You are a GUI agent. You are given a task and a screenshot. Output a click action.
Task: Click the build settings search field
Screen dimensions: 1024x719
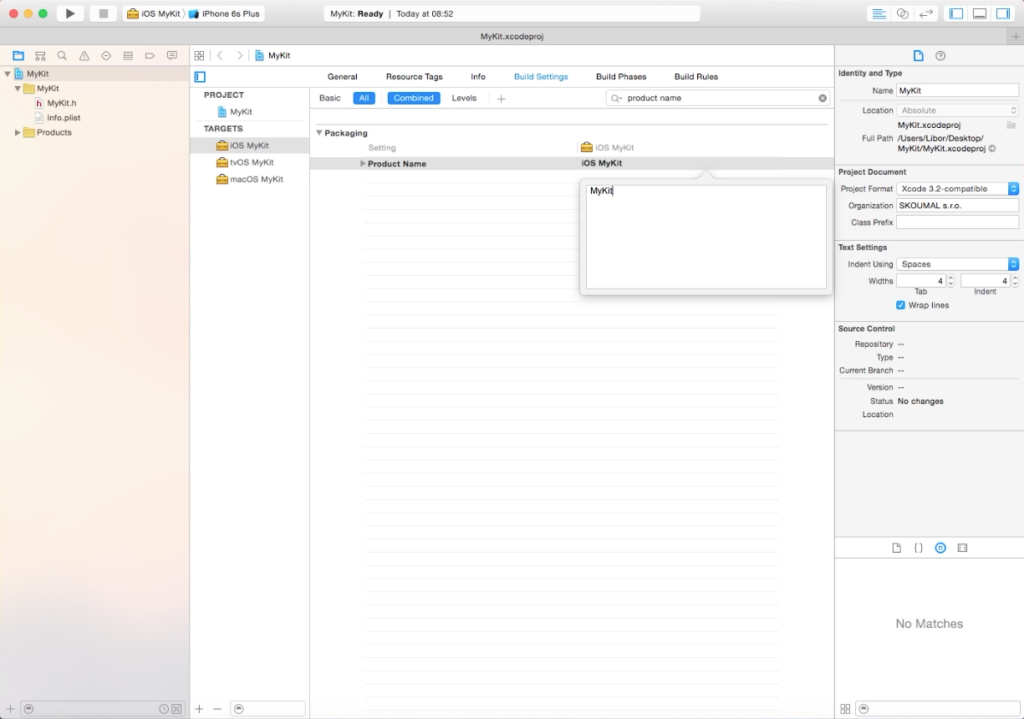point(718,98)
